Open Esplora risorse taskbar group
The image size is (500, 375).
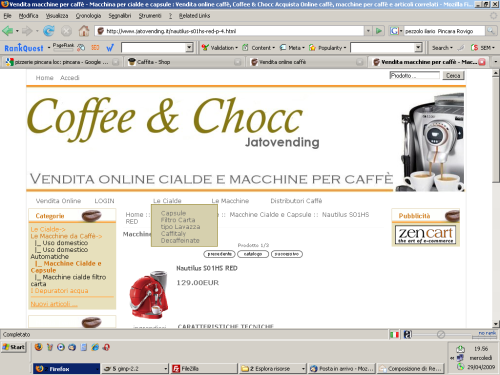tap(273, 368)
